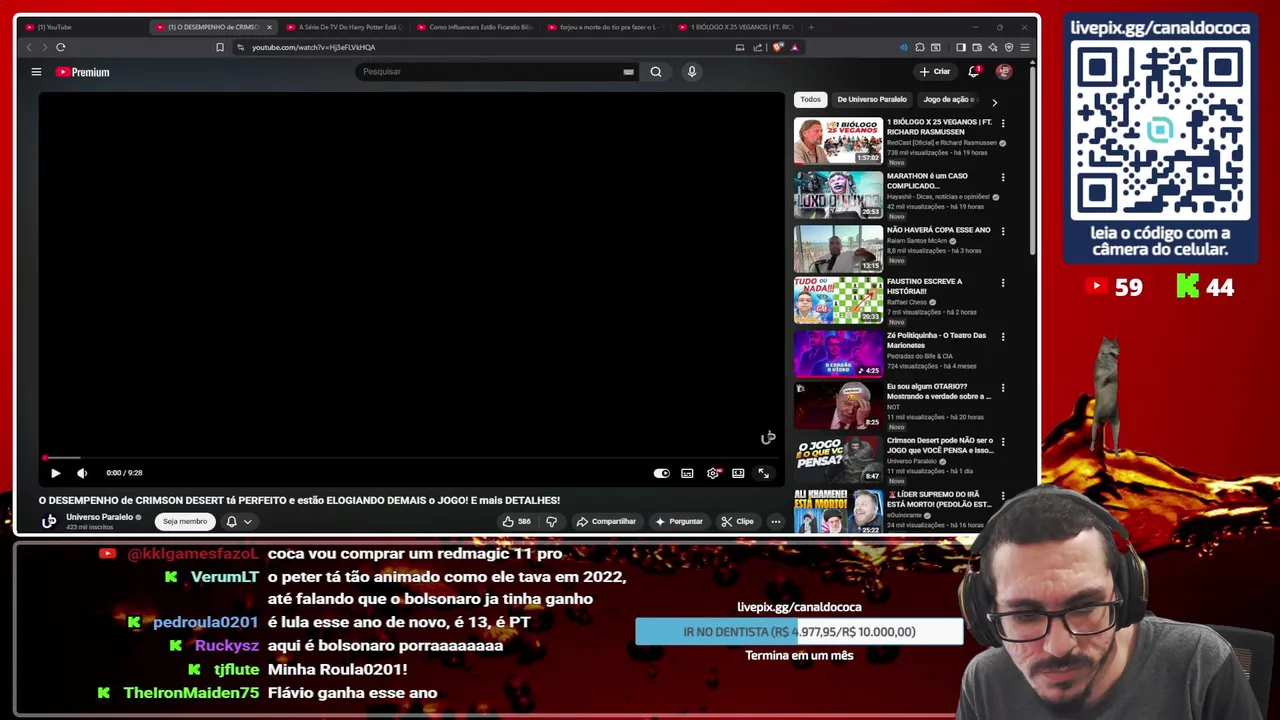
Task: Open options for NÃO HAVERÁ COPA video
Action: (x=1003, y=231)
